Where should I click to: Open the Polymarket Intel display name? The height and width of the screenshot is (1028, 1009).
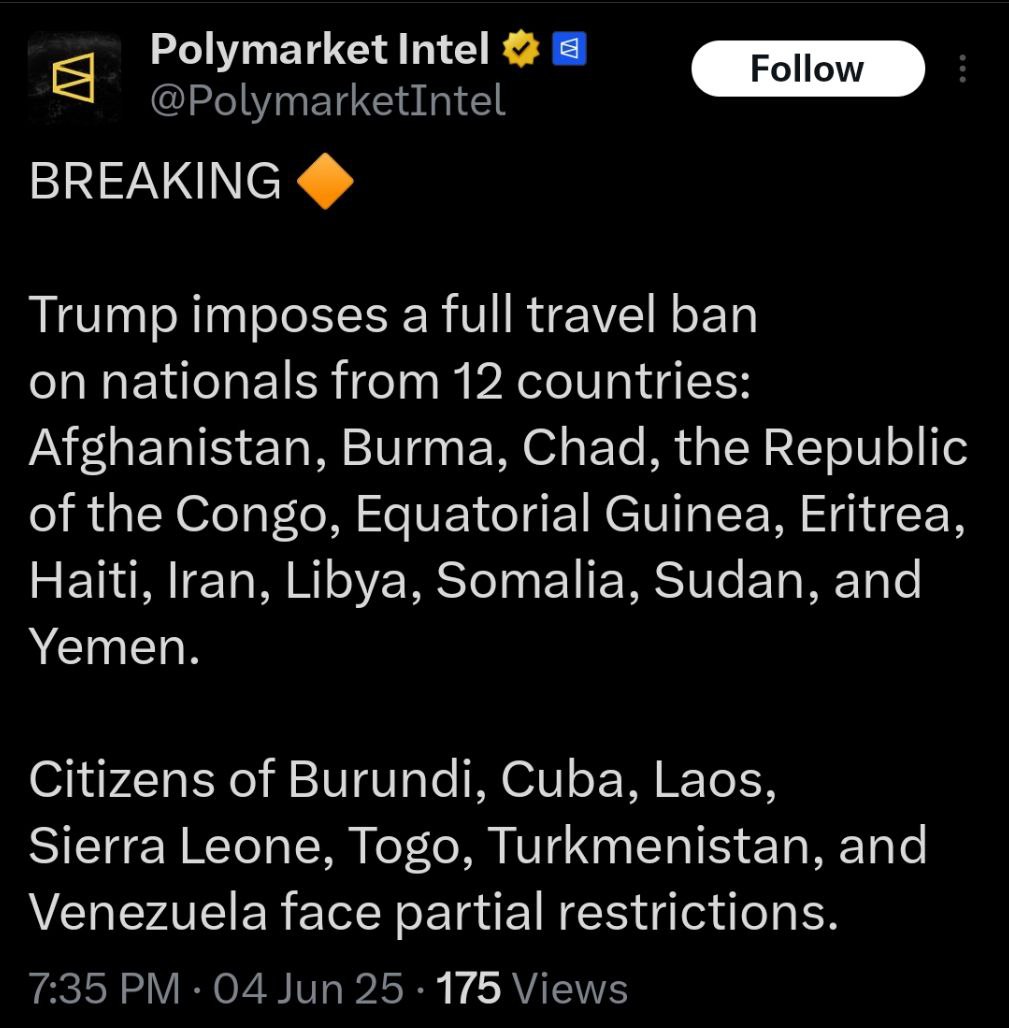[x=320, y=49]
